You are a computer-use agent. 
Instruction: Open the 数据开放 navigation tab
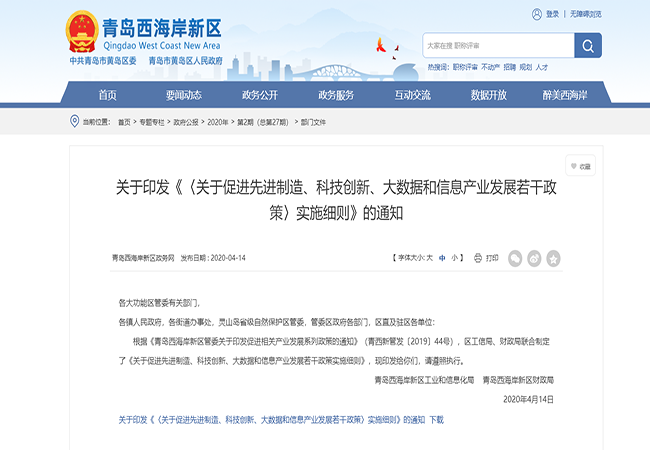(489, 95)
